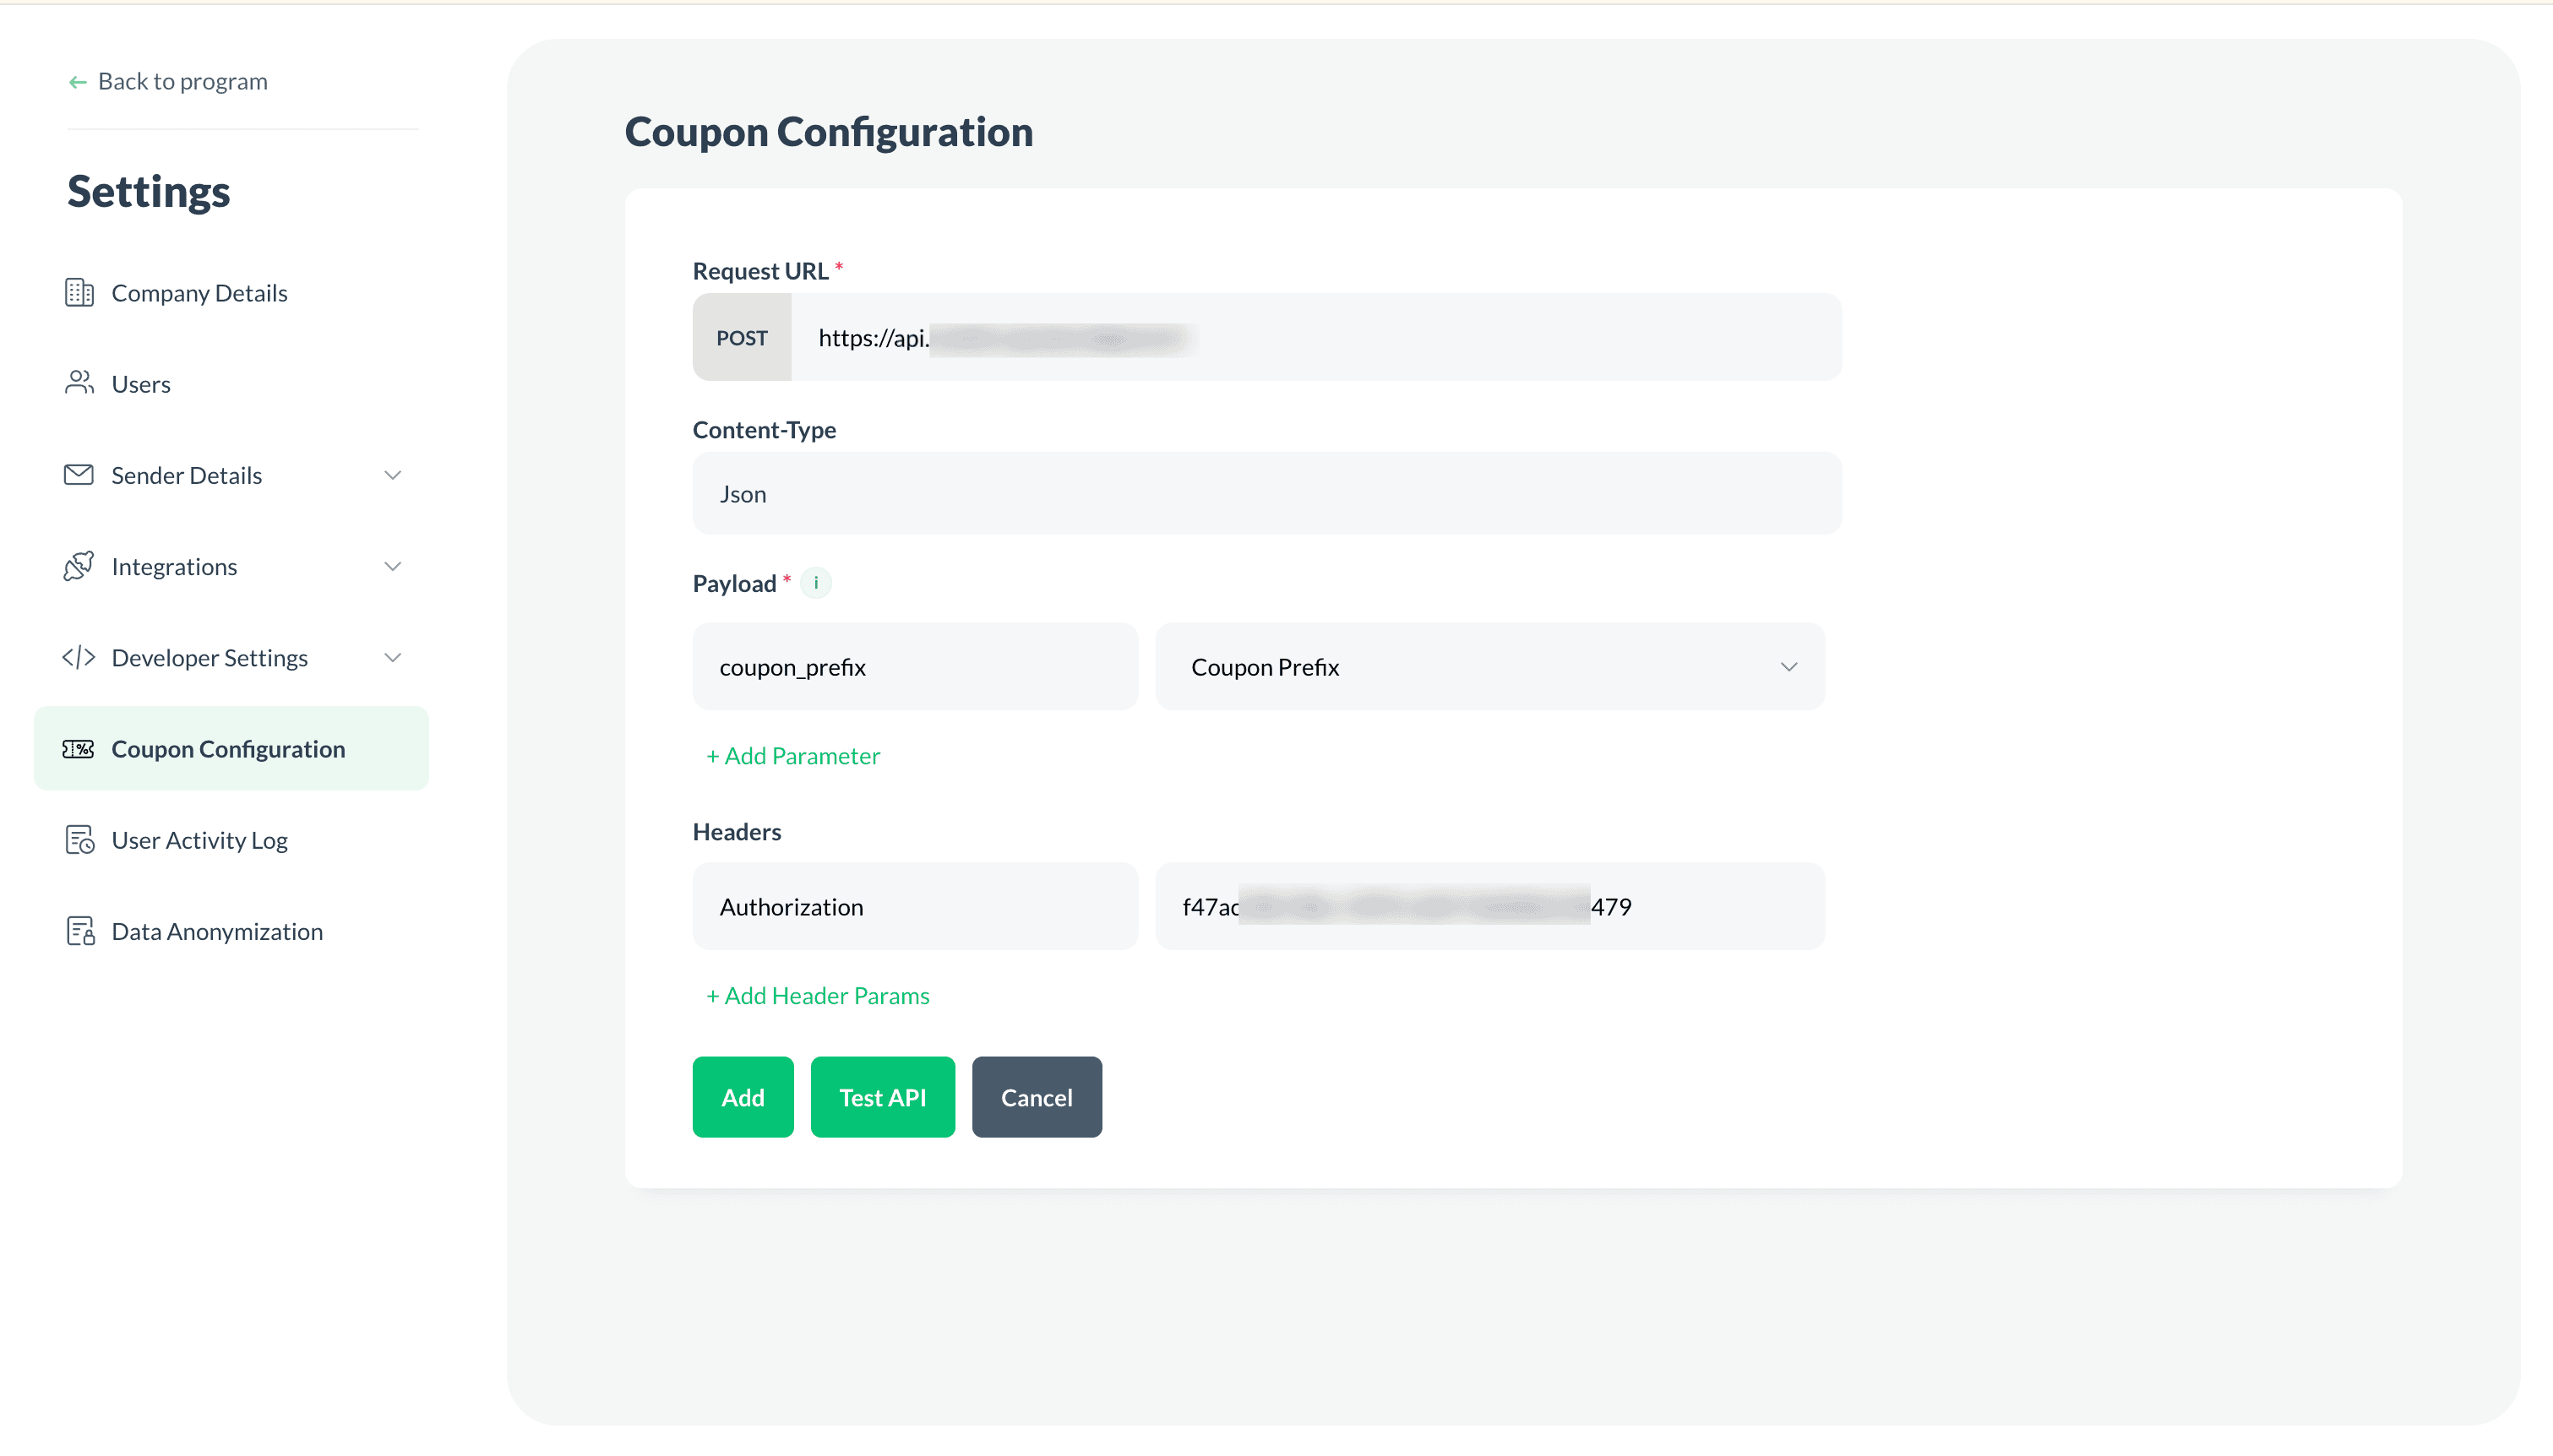Click the Add Parameter link
This screenshot has height=1456, width=2553.
click(x=793, y=756)
